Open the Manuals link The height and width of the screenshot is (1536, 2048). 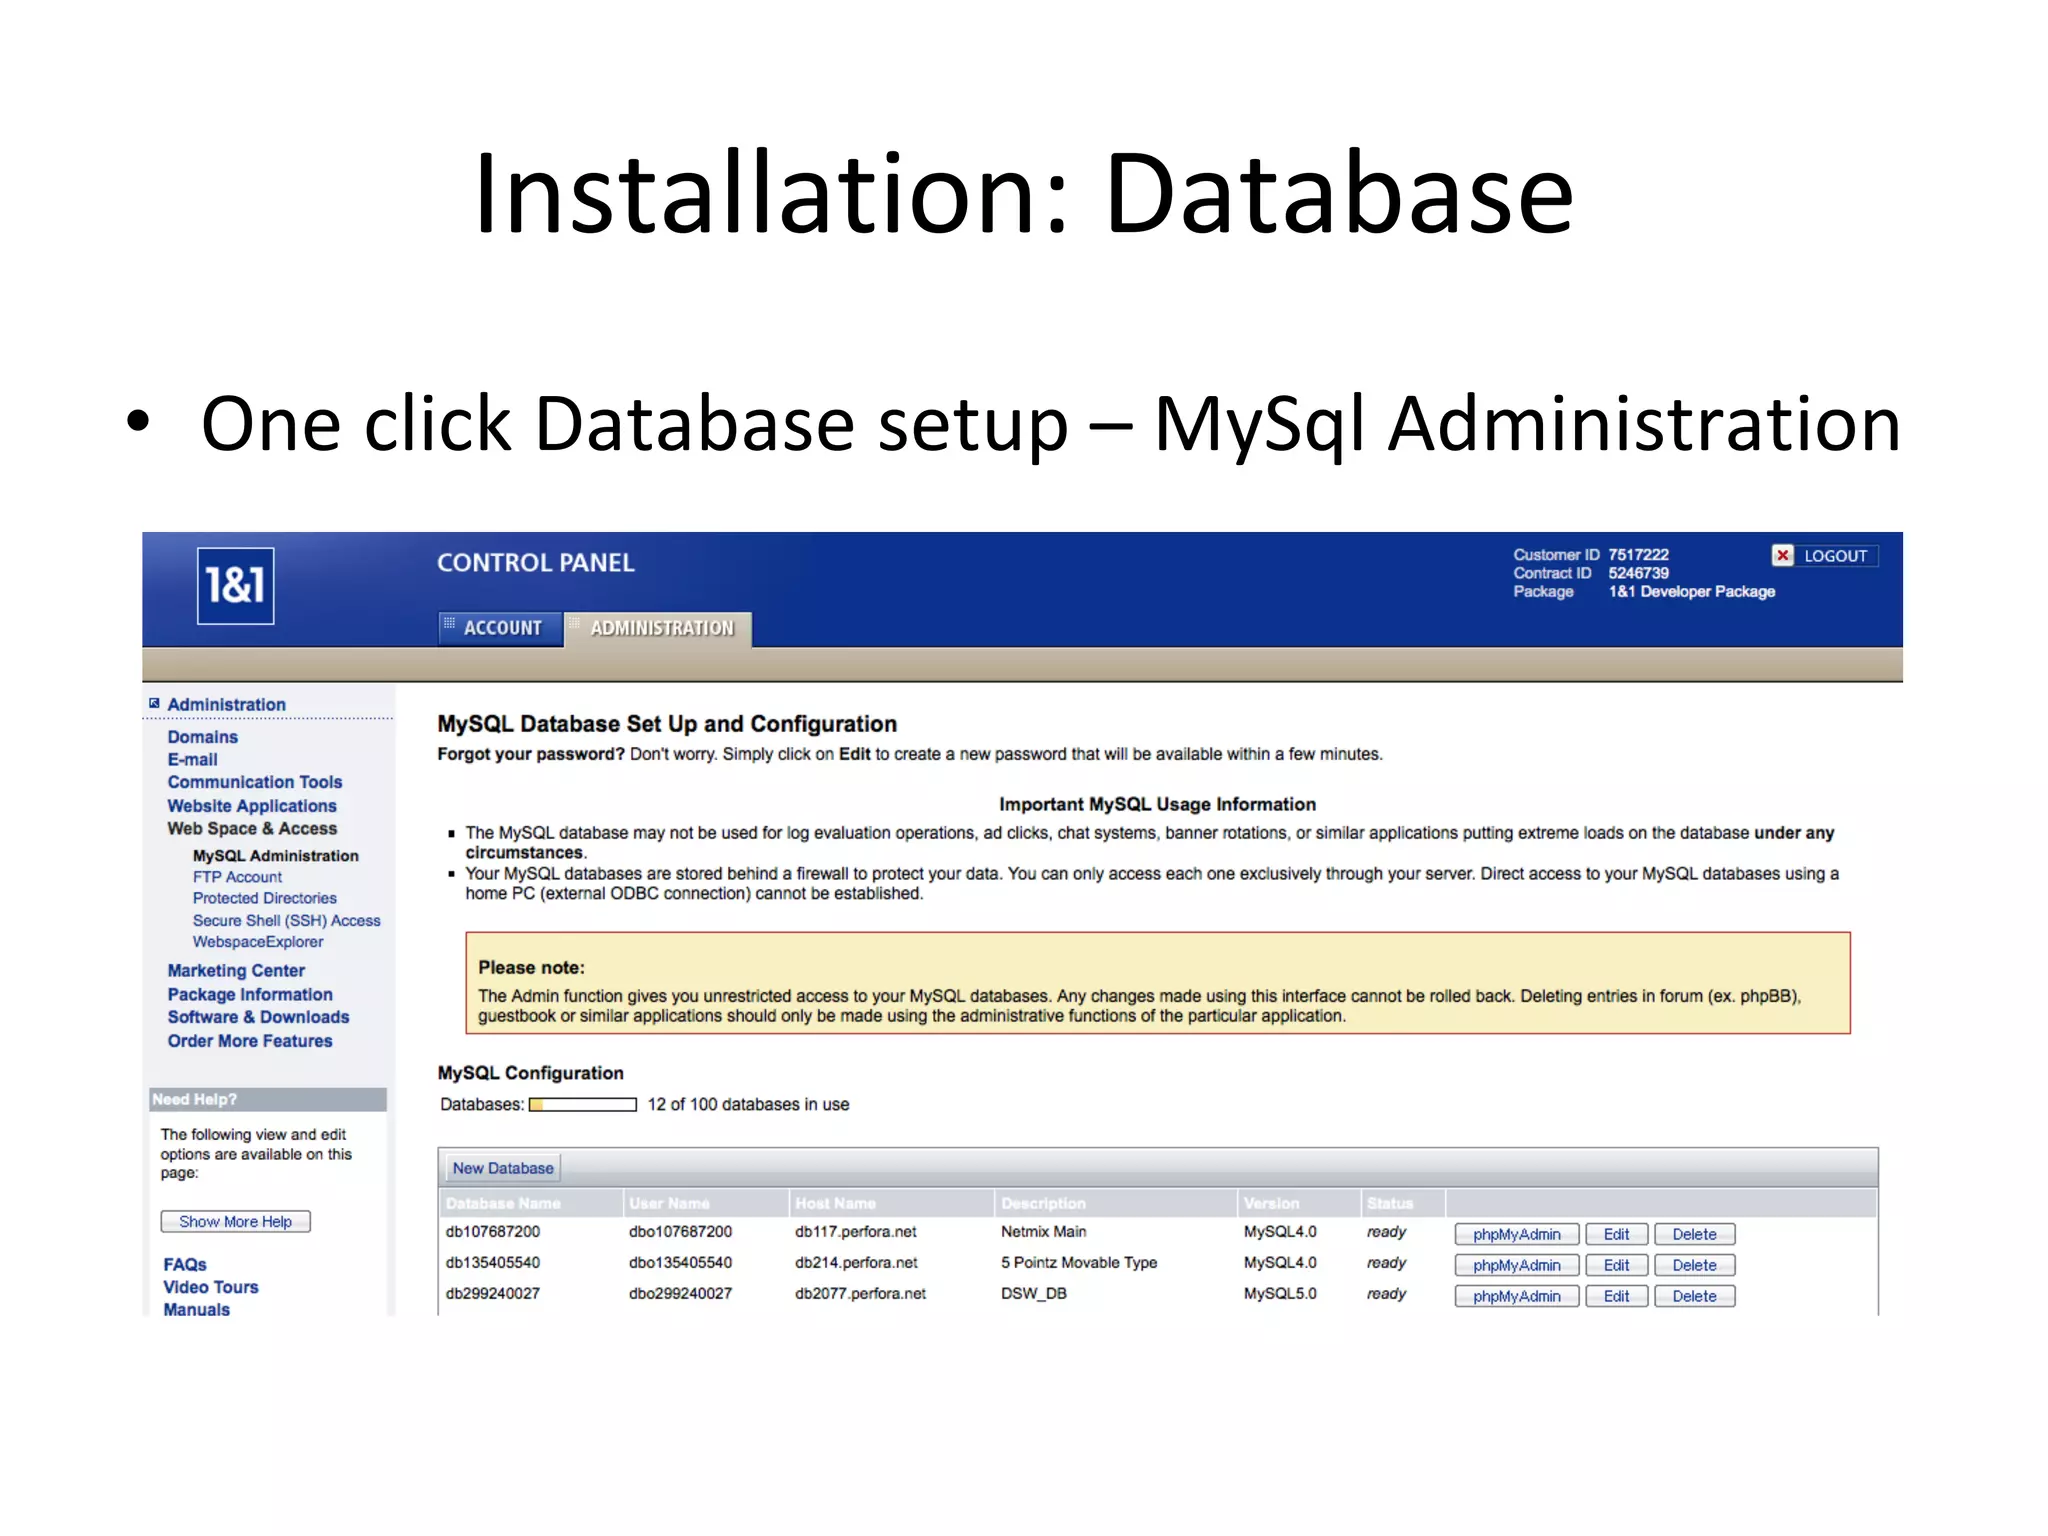tap(196, 1310)
